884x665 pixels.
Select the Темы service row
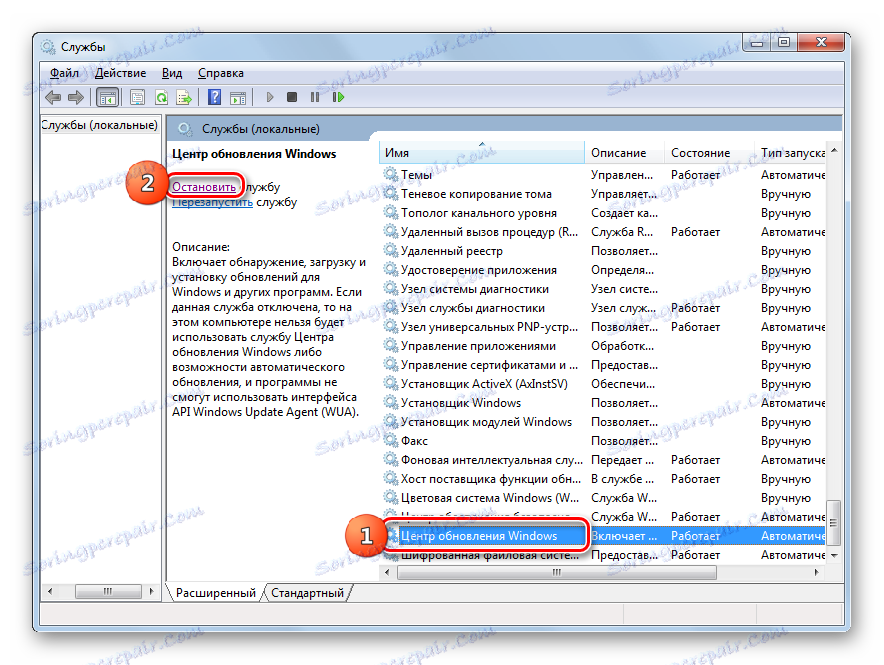[x=603, y=175]
